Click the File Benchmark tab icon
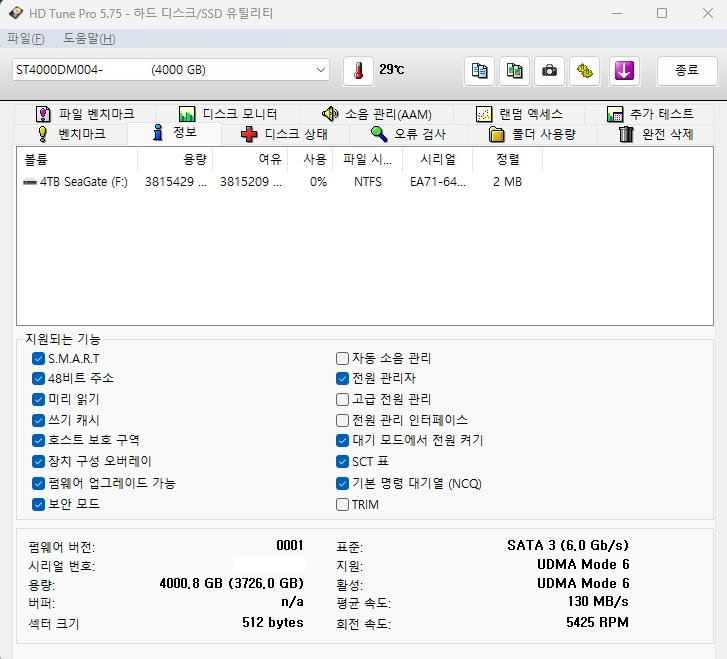 pyautogui.click(x=43, y=114)
